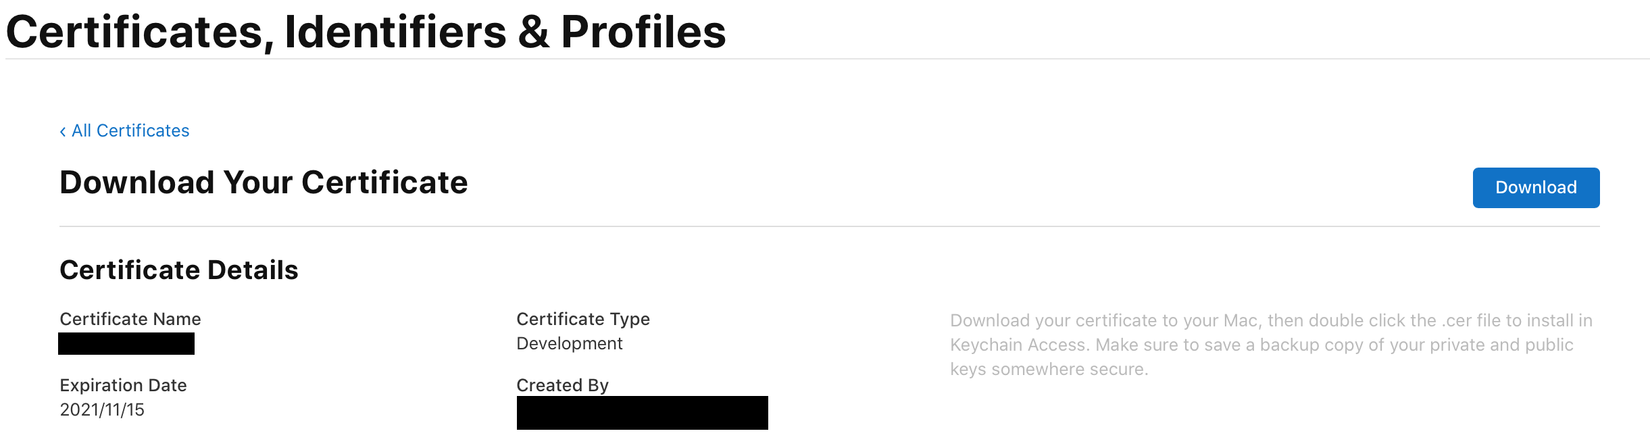
Task: Select the Development certificate type value
Action: point(569,344)
